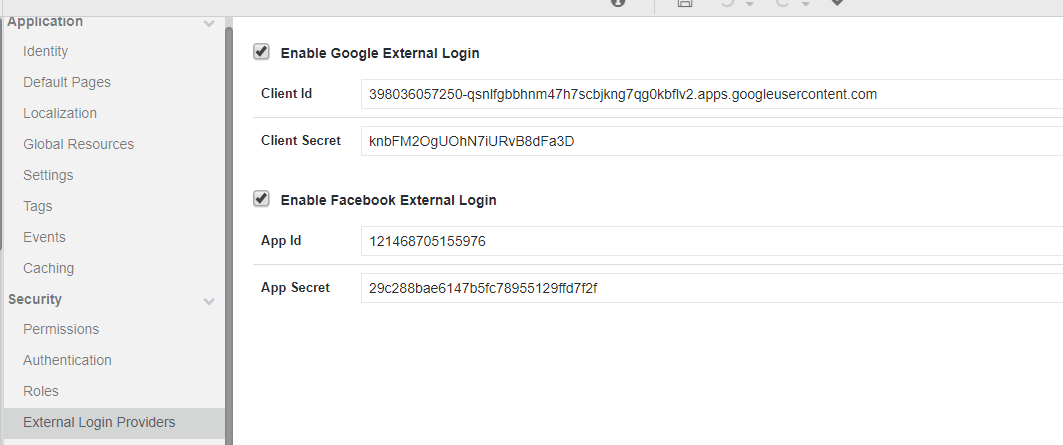Select Authentication under Security
Image resolution: width=1063 pixels, height=445 pixels.
(x=67, y=360)
